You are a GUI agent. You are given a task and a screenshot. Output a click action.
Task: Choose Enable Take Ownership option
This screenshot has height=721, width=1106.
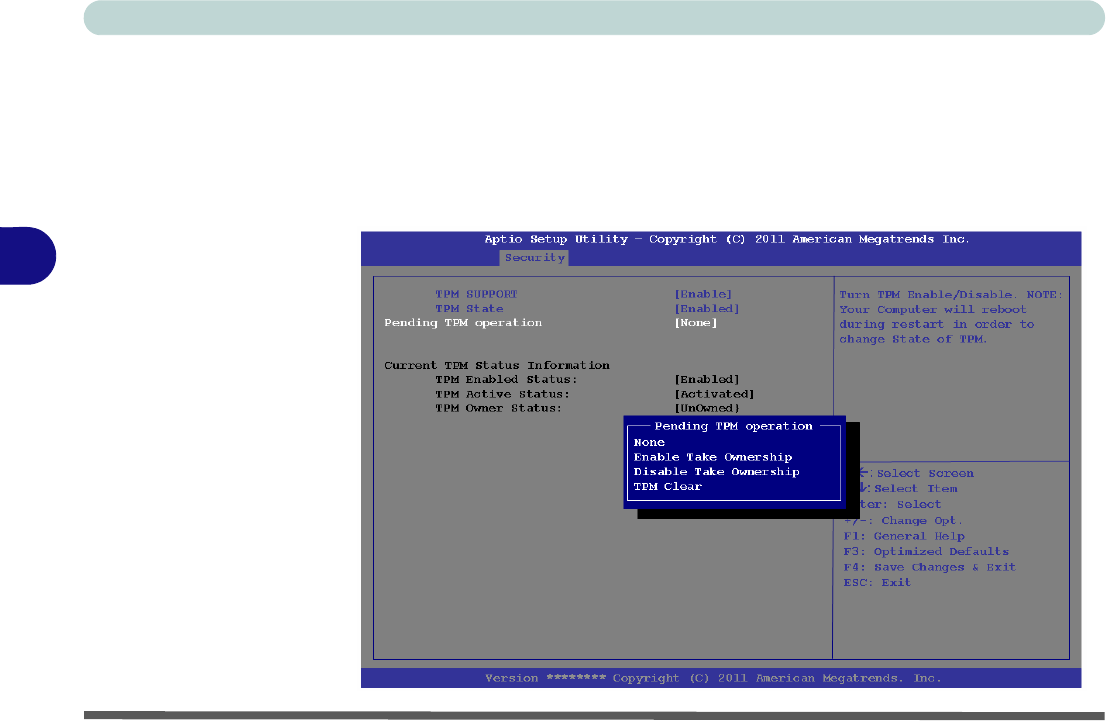(x=712, y=457)
